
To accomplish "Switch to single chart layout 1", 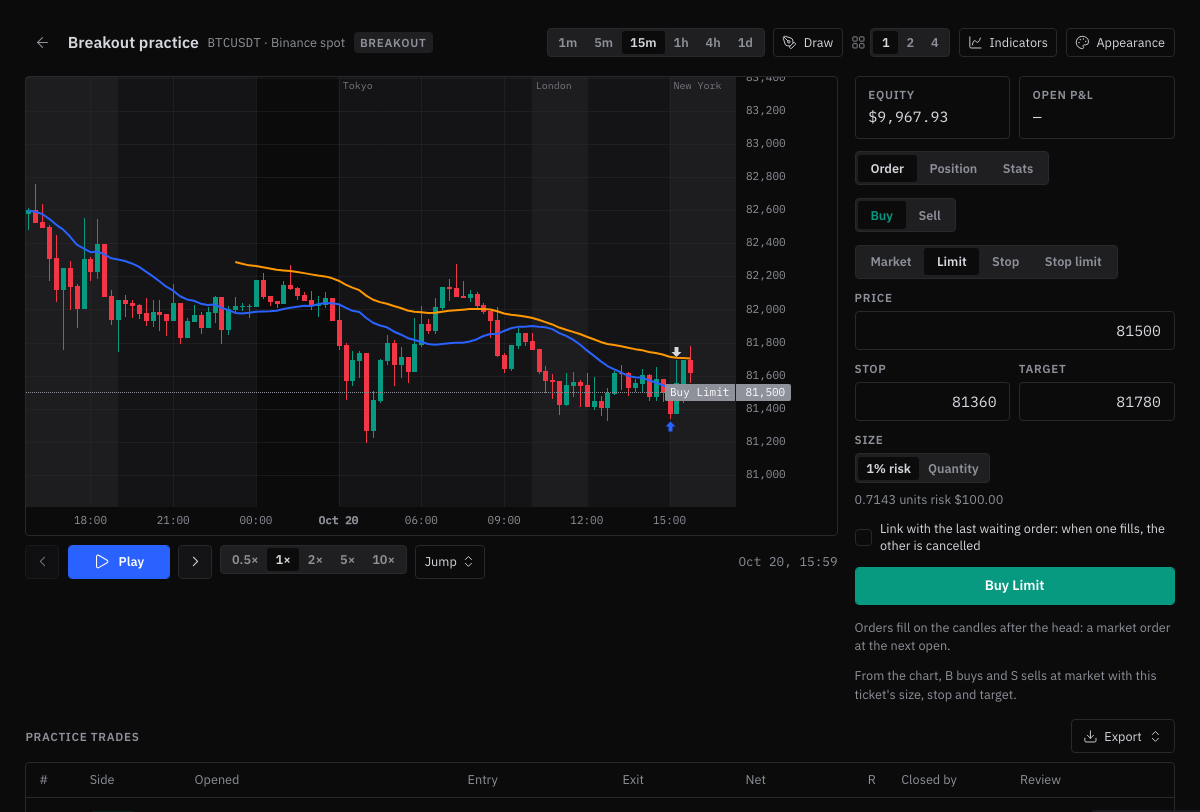I will click(x=885, y=43).
